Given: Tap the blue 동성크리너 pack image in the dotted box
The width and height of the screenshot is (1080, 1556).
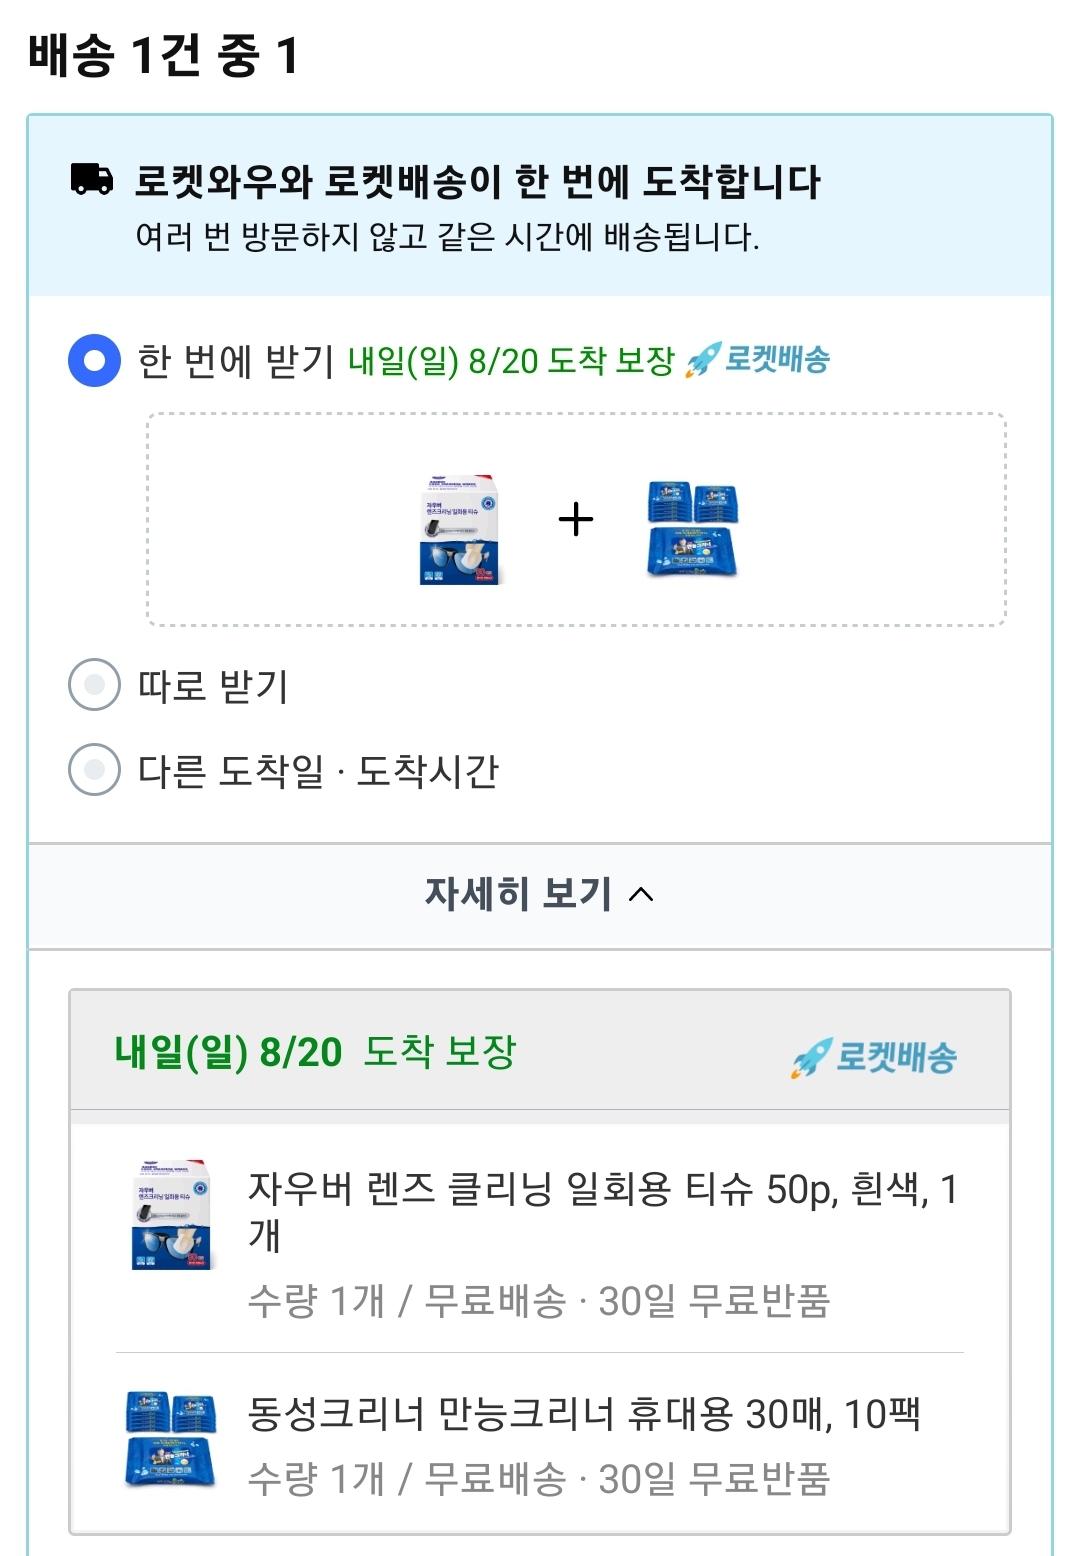Looking at the screenshot, I should pos(692,529).
